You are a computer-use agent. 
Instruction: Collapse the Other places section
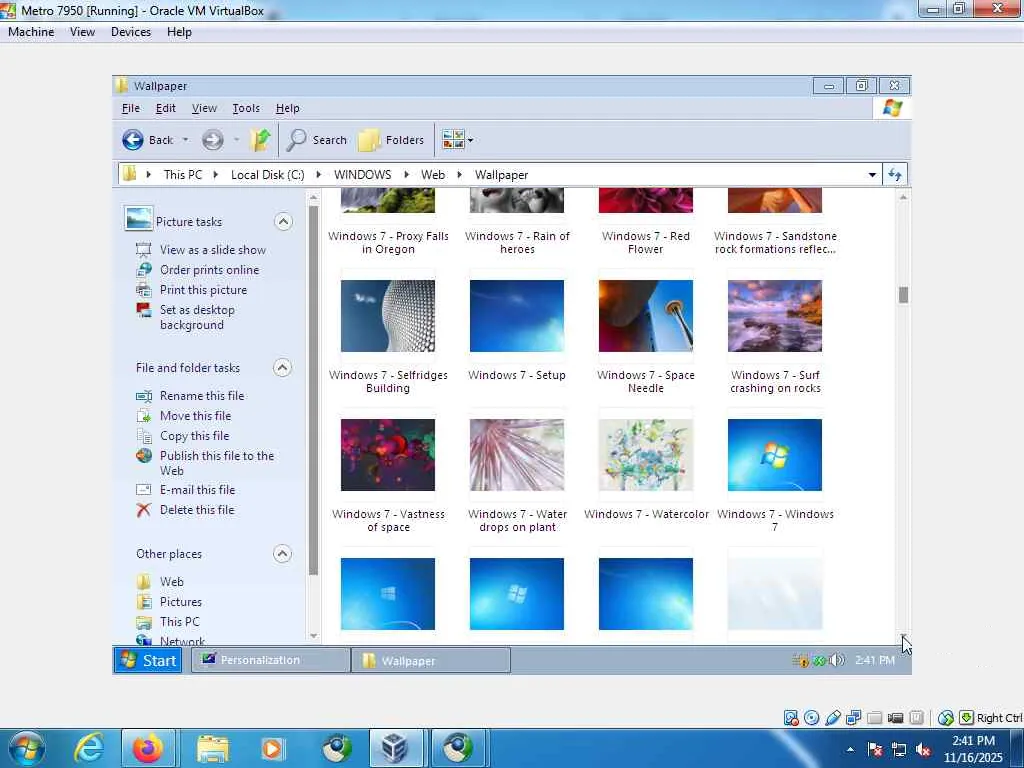click(x=282, y=554)
